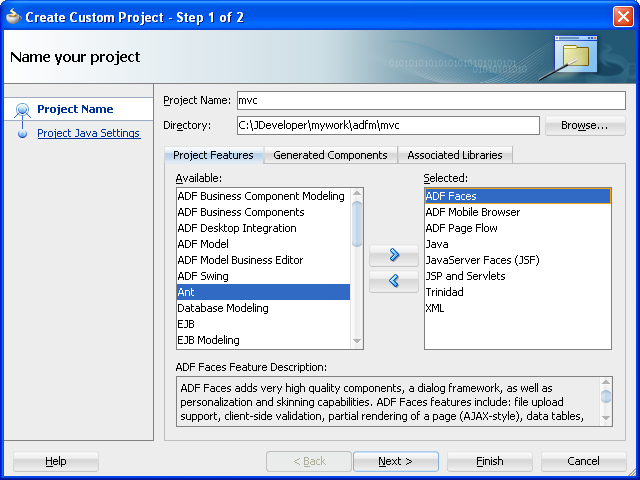Viewport: 640px width, 480px height.
Task: Open the Generated Components tab
Action: coord(330,155)
